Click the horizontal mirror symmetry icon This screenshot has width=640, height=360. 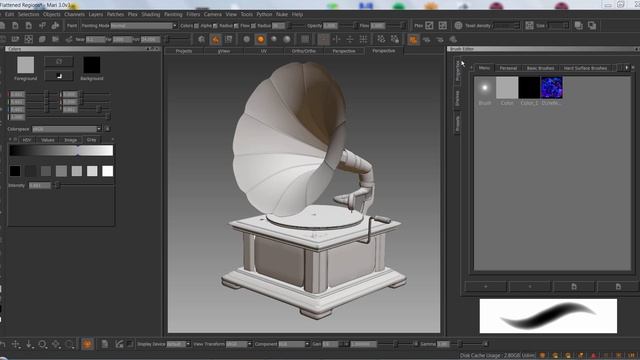[350, 39]
